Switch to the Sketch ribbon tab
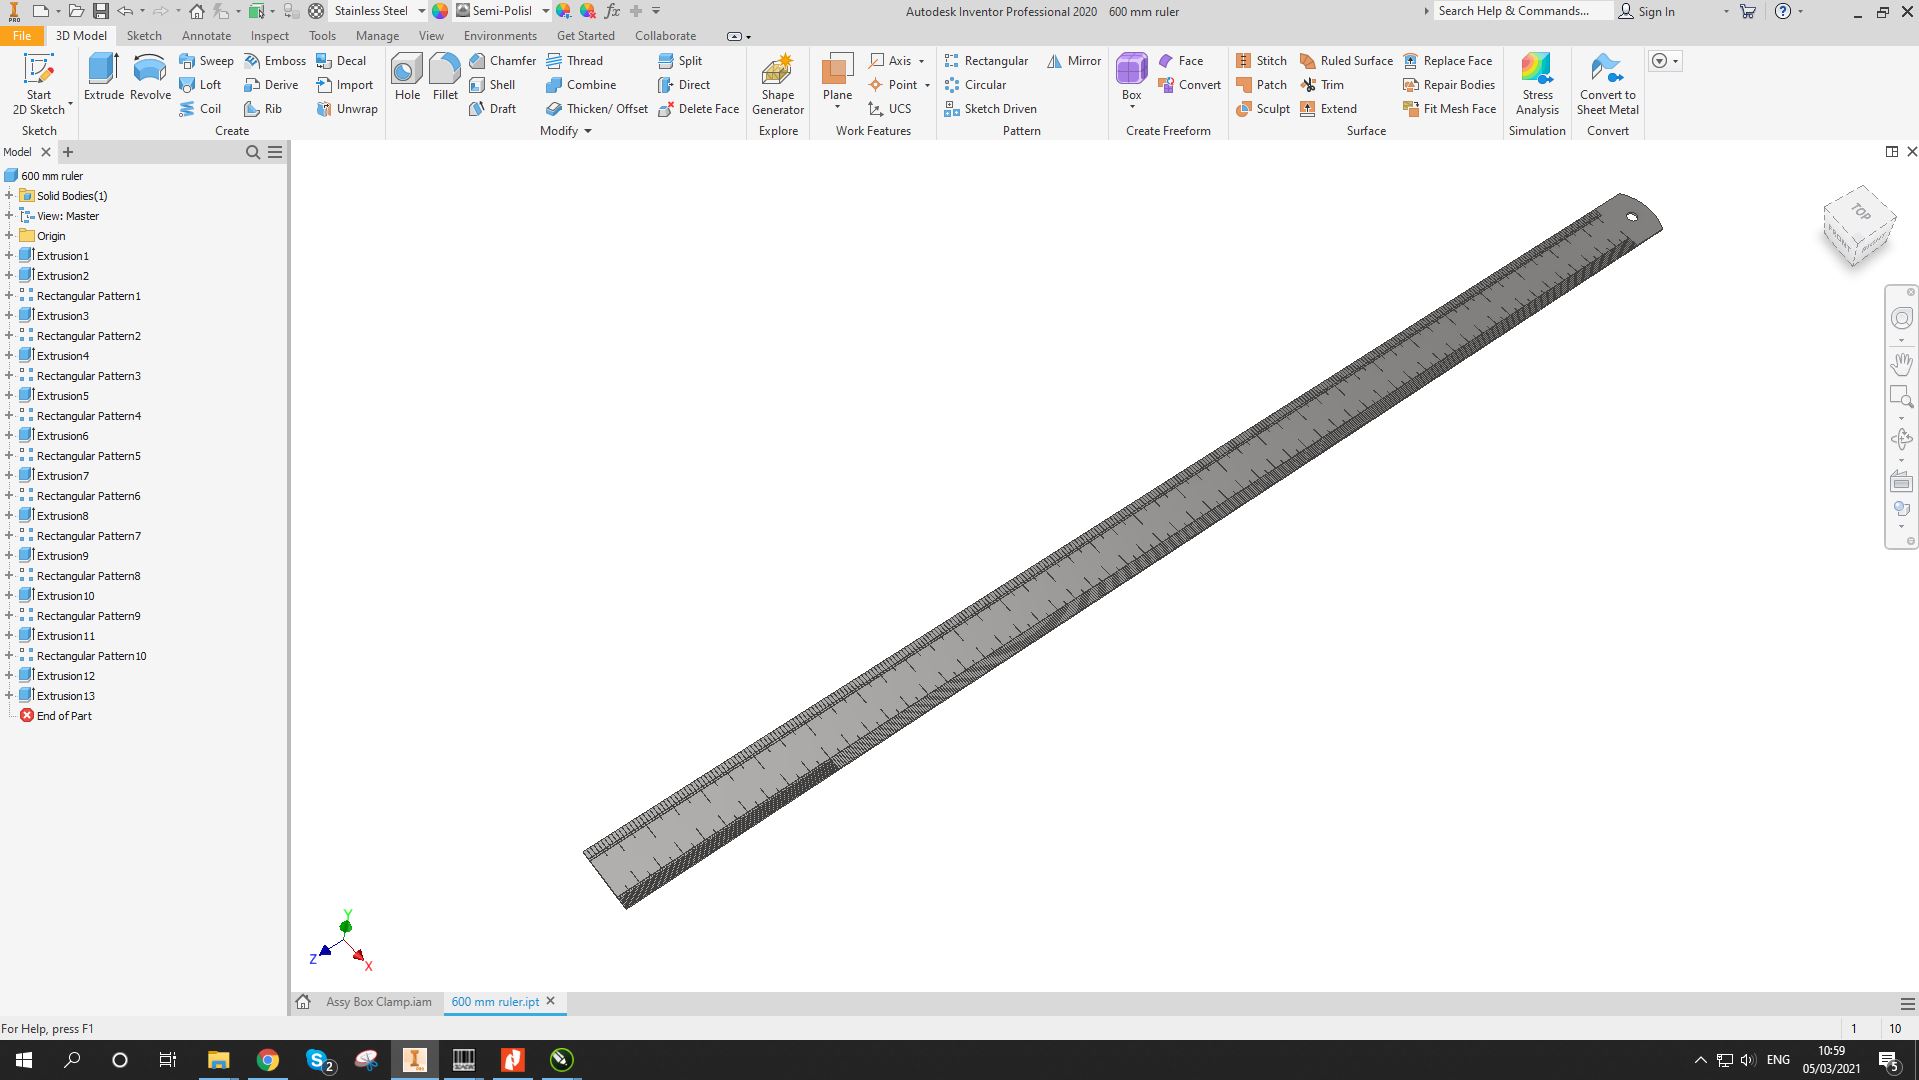 [144, 36]
